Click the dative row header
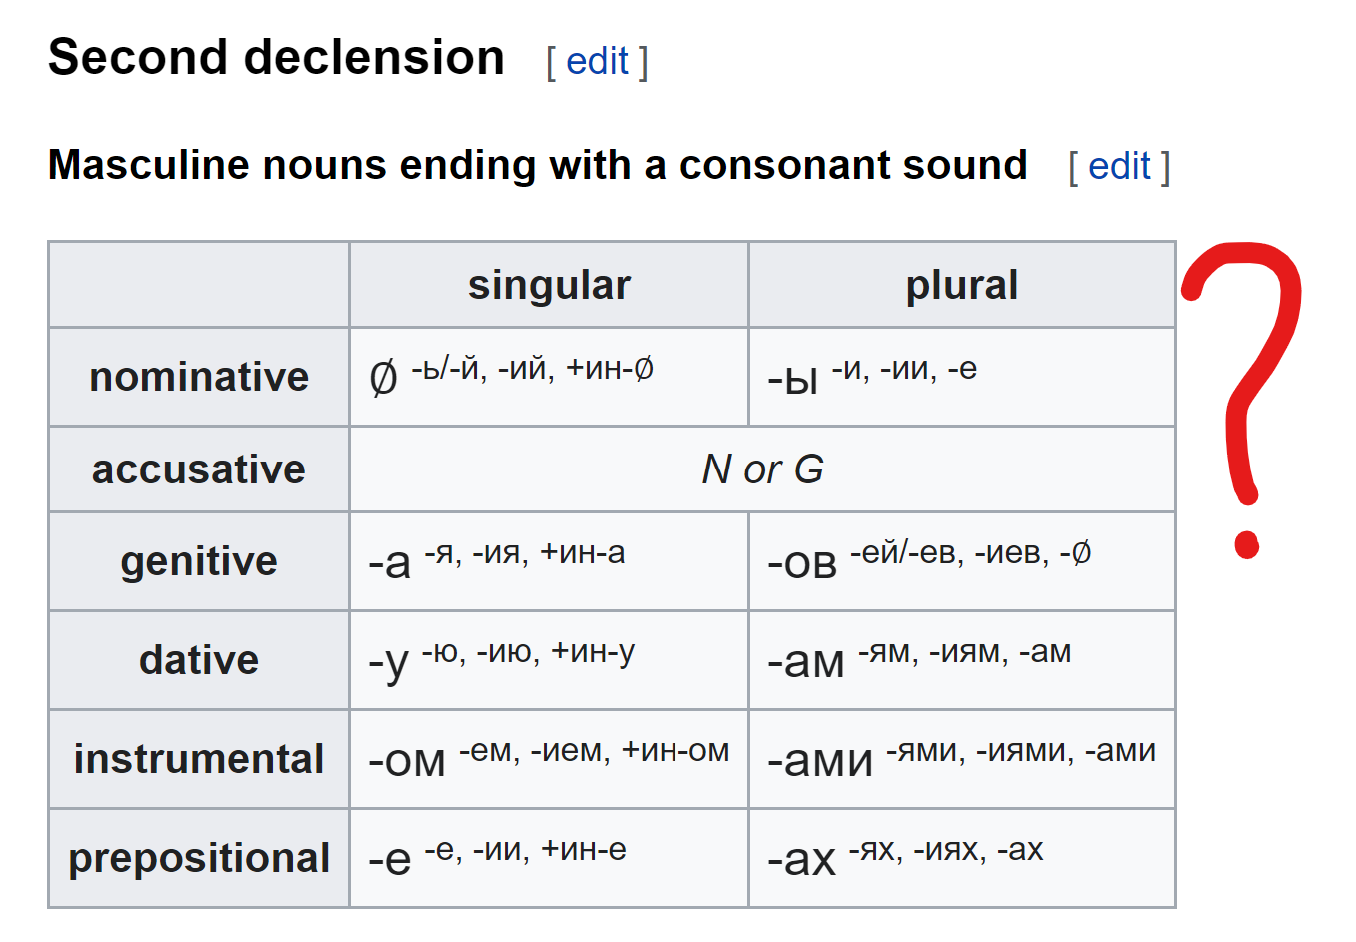The width and height of the screenshot is (1356, 942). pyautogui.click(x=199, y=660)
